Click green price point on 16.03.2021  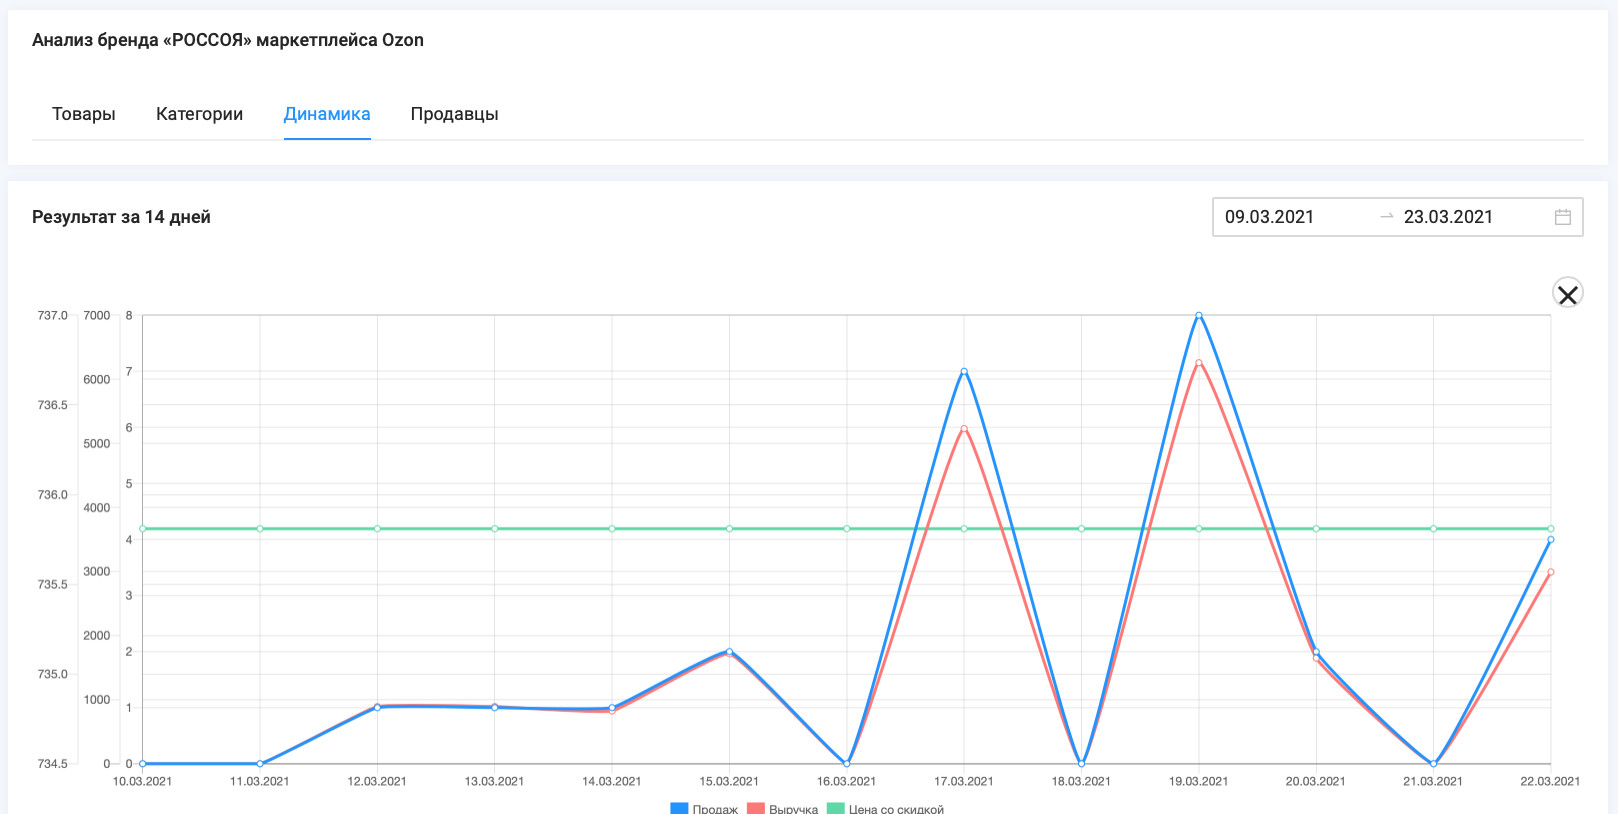tap(847, 528)
